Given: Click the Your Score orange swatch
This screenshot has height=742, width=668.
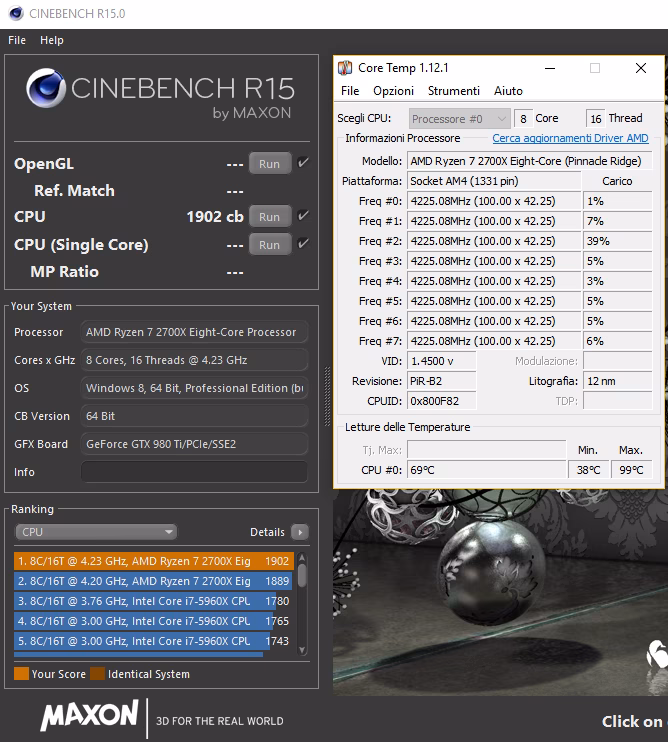Looking at the screenshot, I should pyautogui.click(x=21, y=674).
